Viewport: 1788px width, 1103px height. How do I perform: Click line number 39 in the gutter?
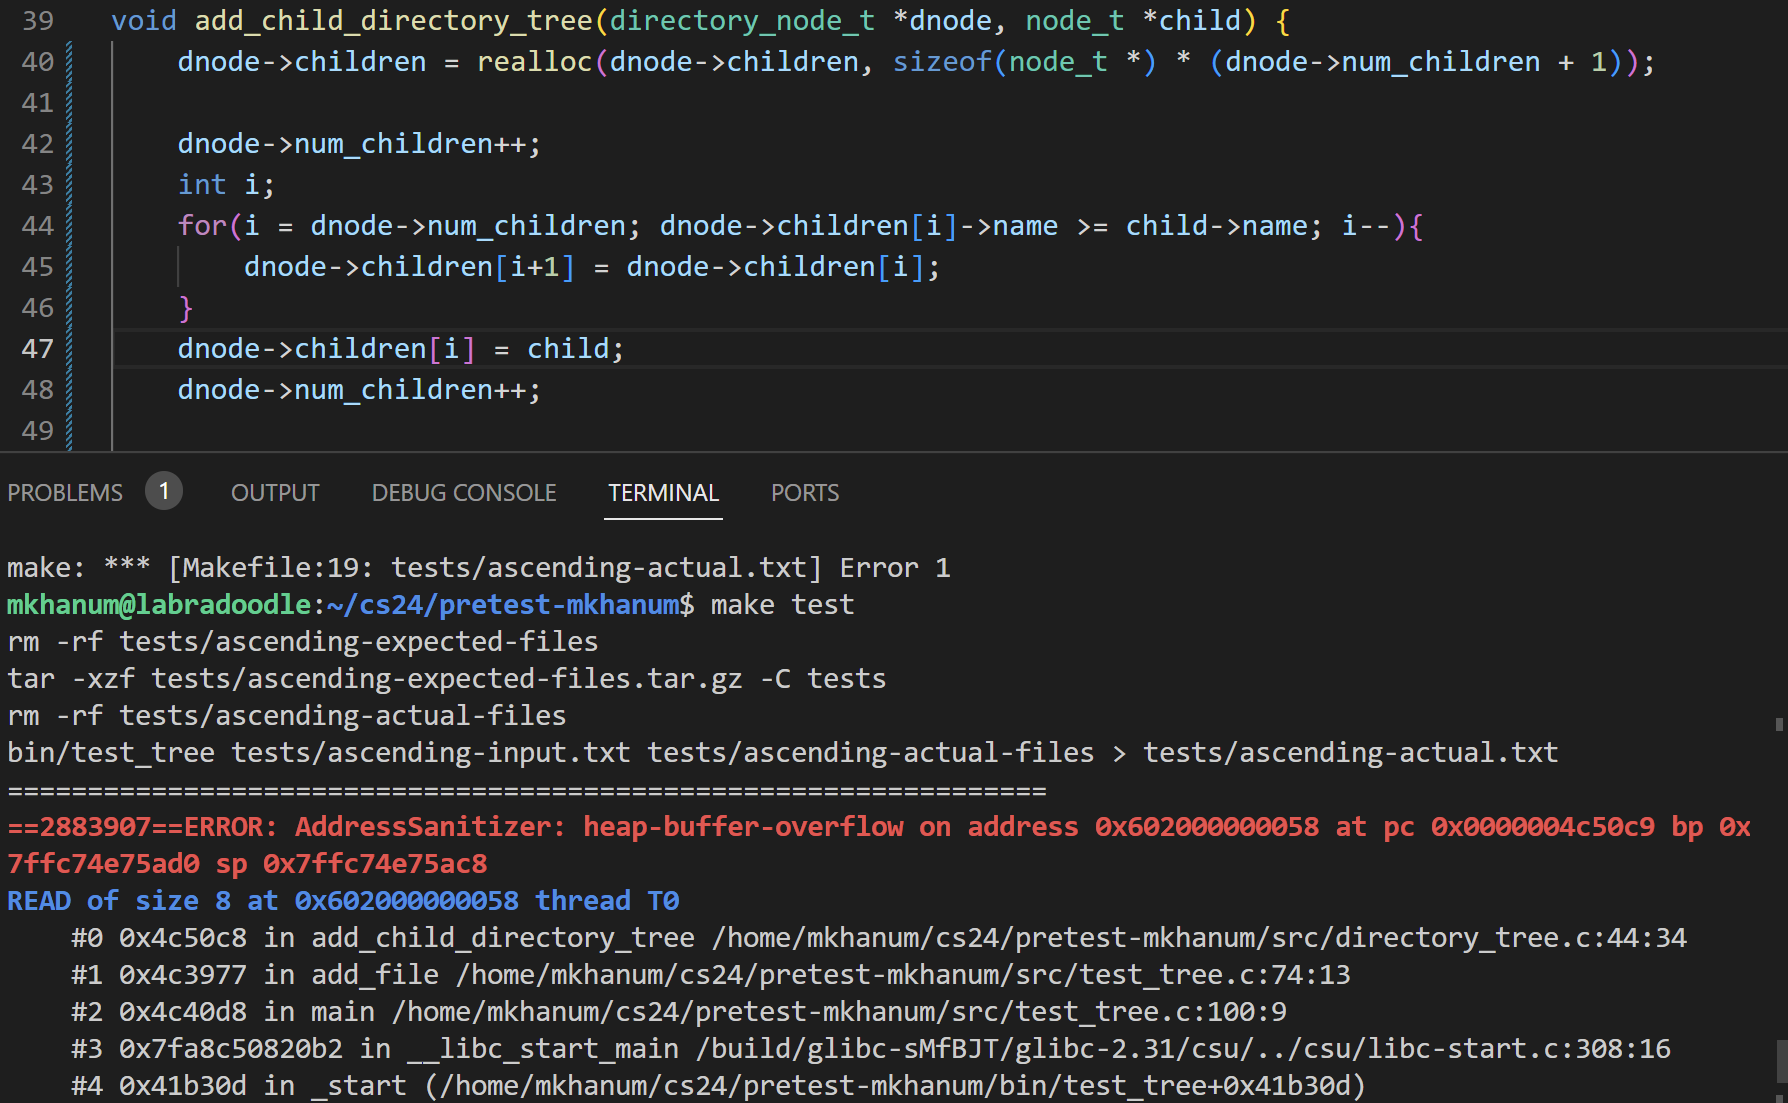pos(37,21)
